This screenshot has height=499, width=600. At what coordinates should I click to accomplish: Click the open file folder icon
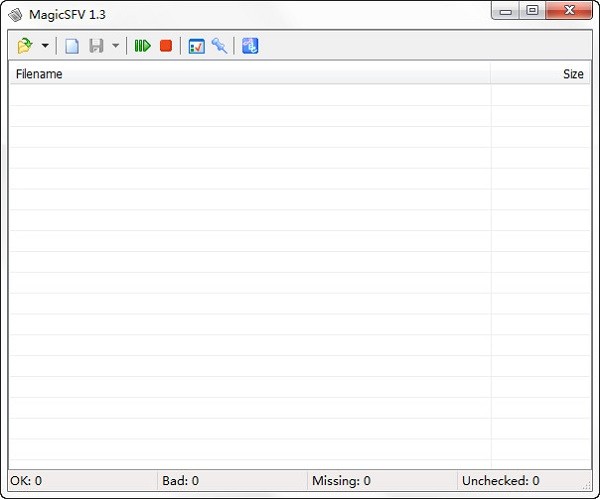coord(25,46)
